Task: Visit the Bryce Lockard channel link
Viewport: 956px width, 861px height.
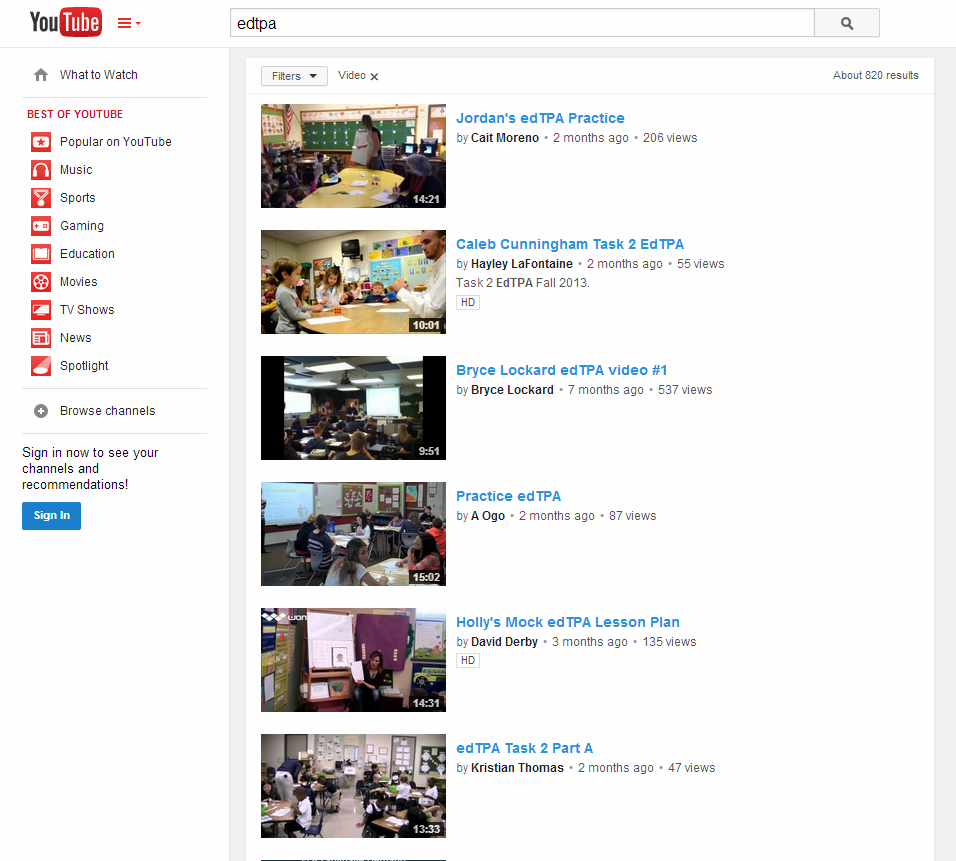Action: pyautogui.click(x=512, y=390)
